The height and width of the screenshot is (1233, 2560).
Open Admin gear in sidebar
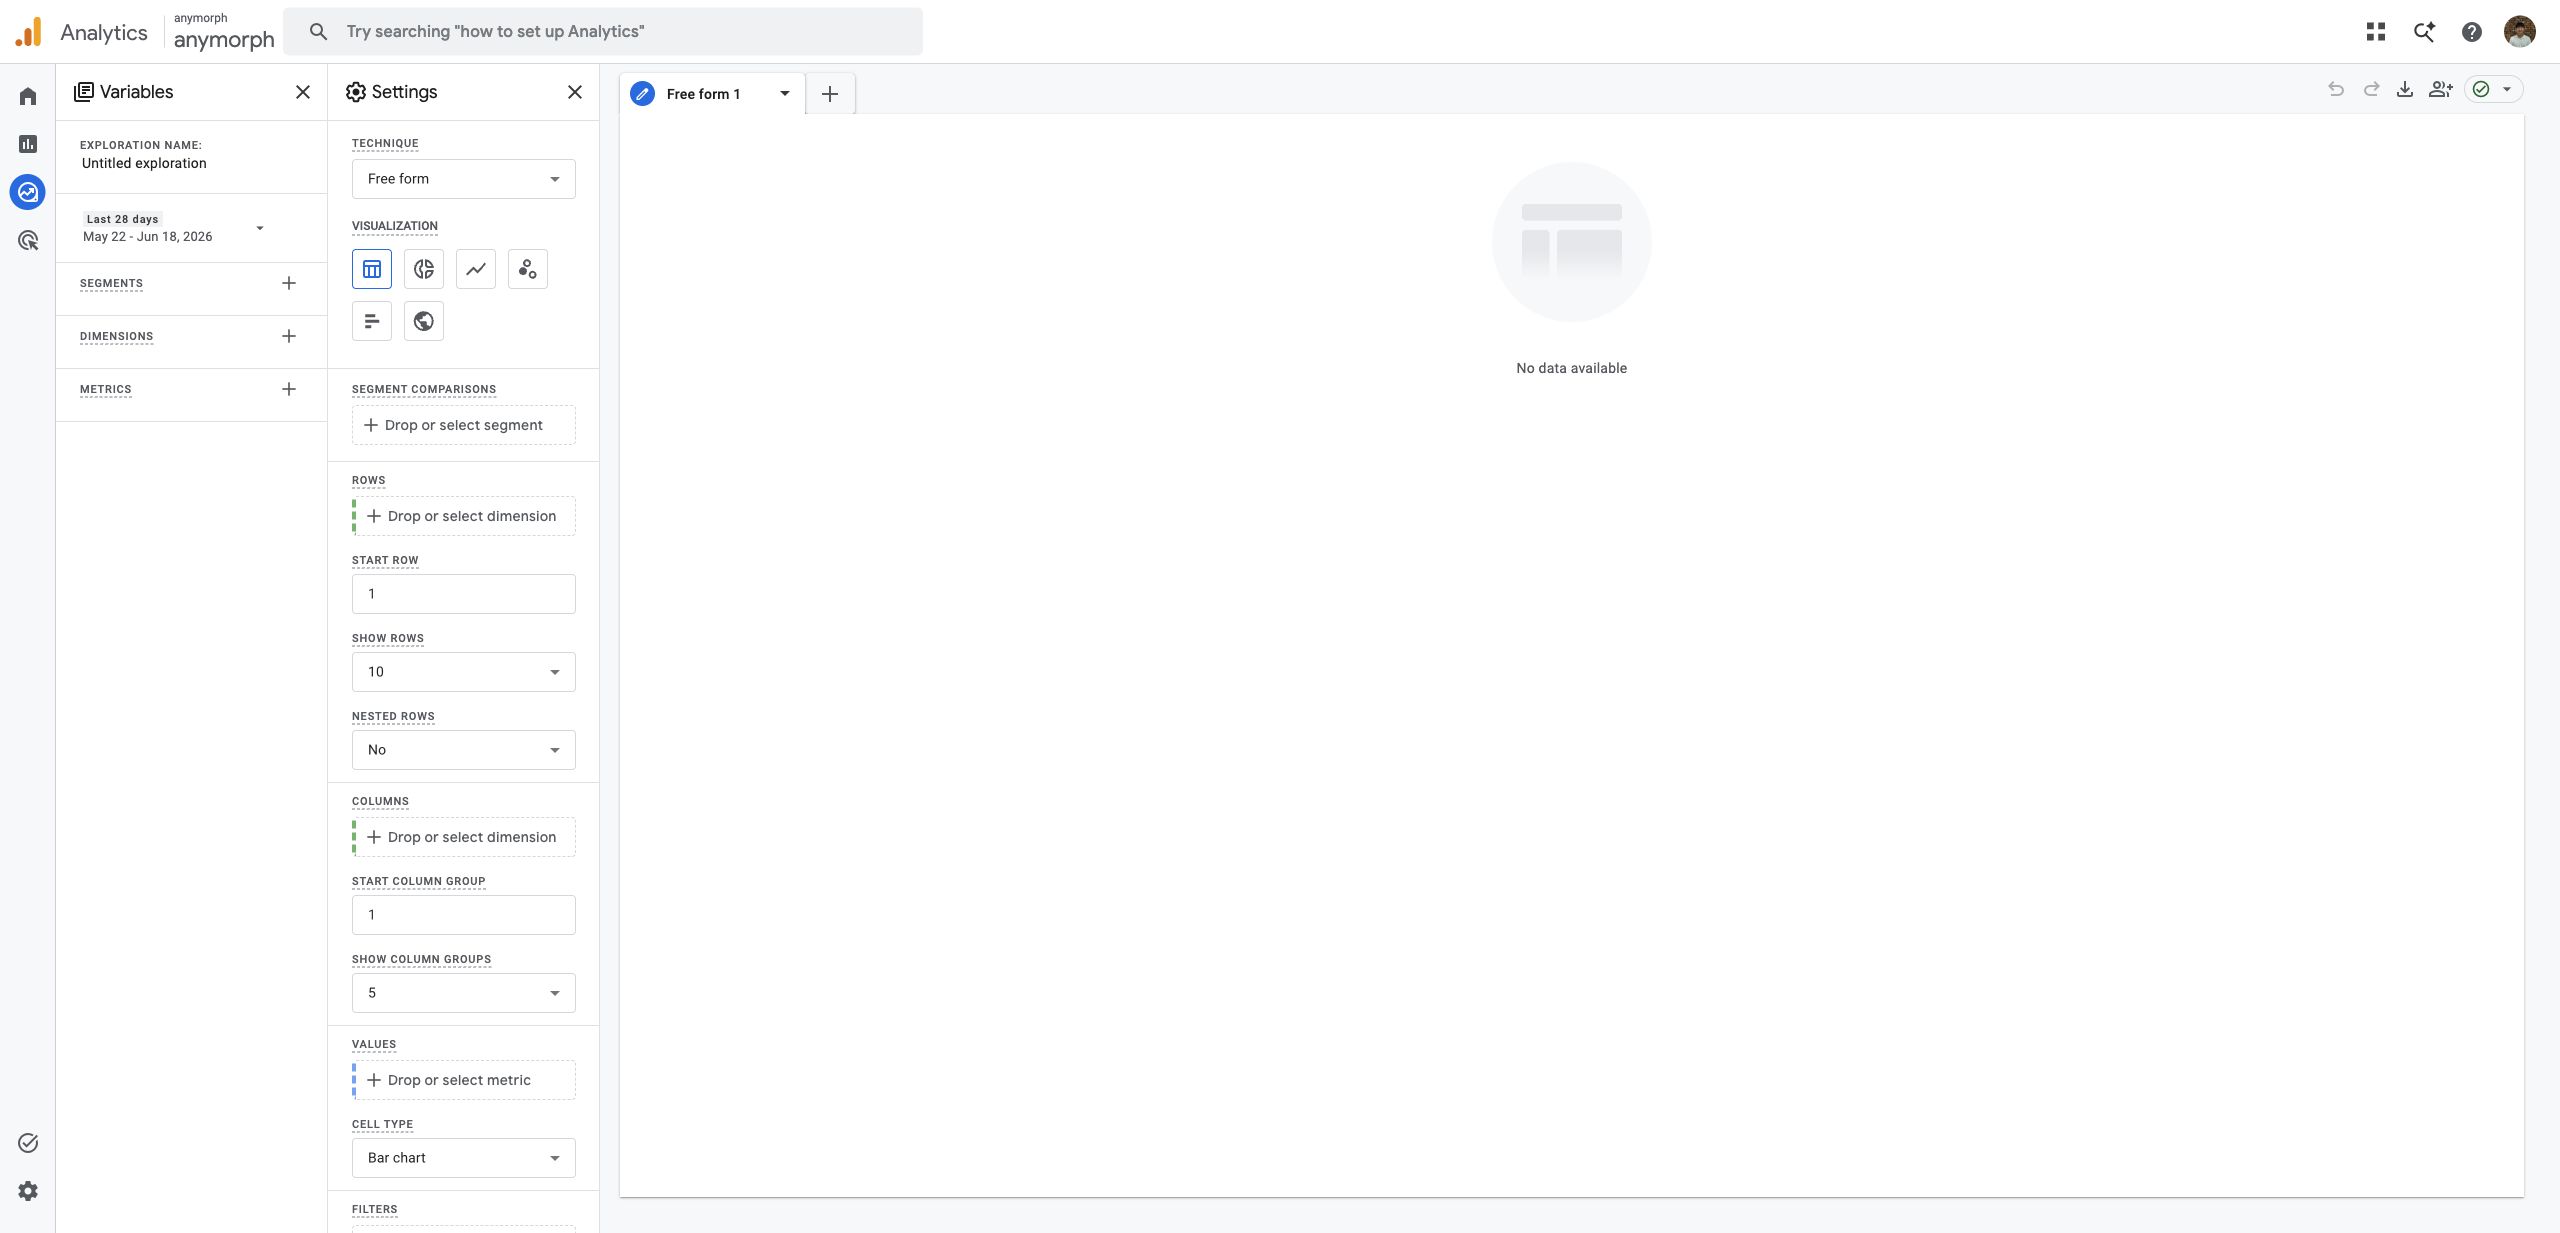pos(28,1191)
